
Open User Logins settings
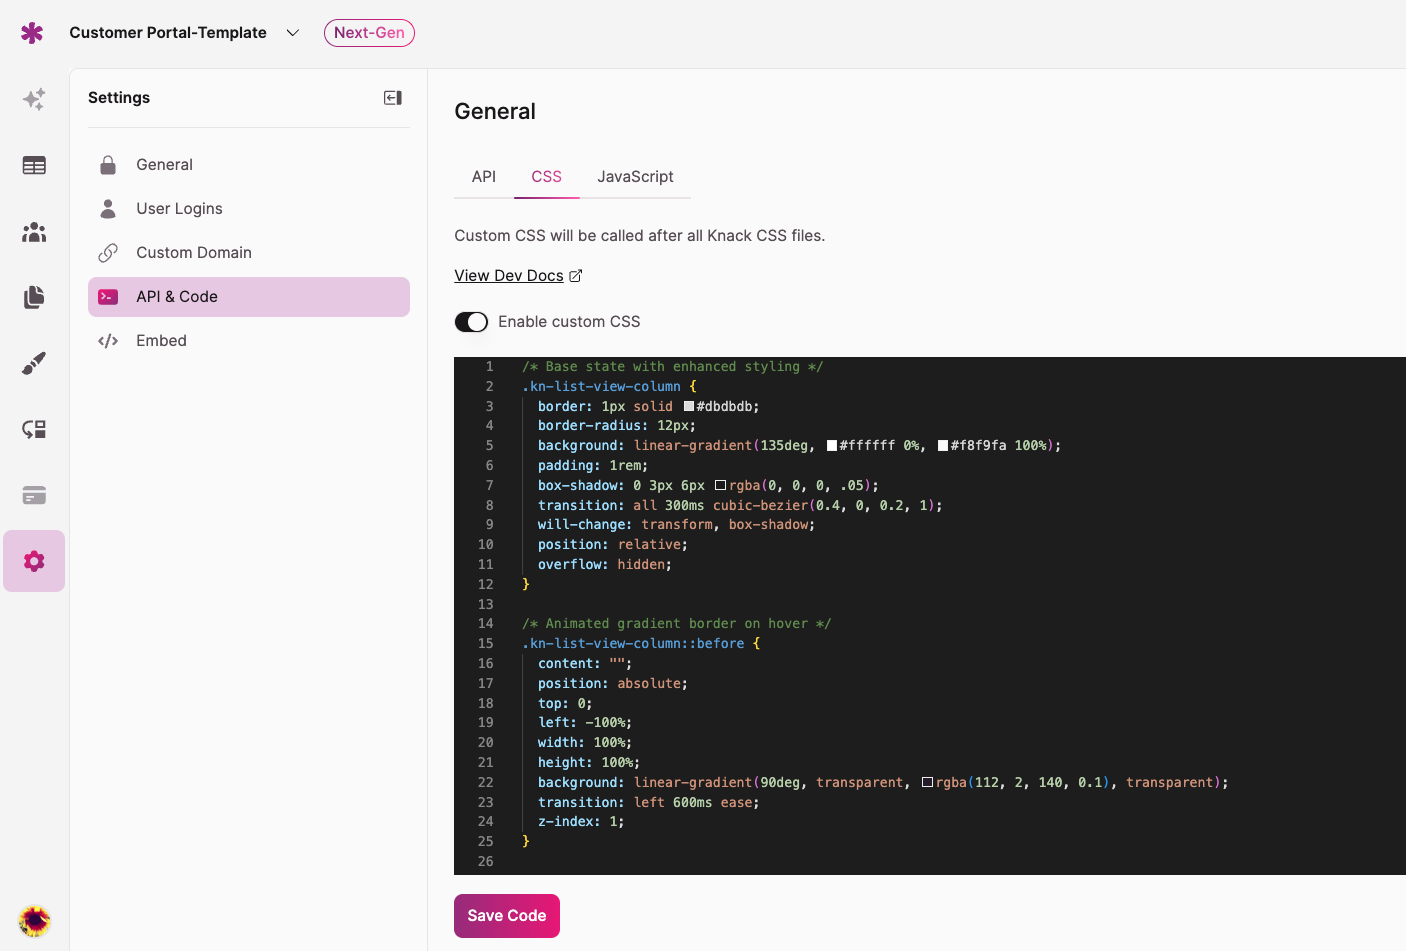click(249, 209)
